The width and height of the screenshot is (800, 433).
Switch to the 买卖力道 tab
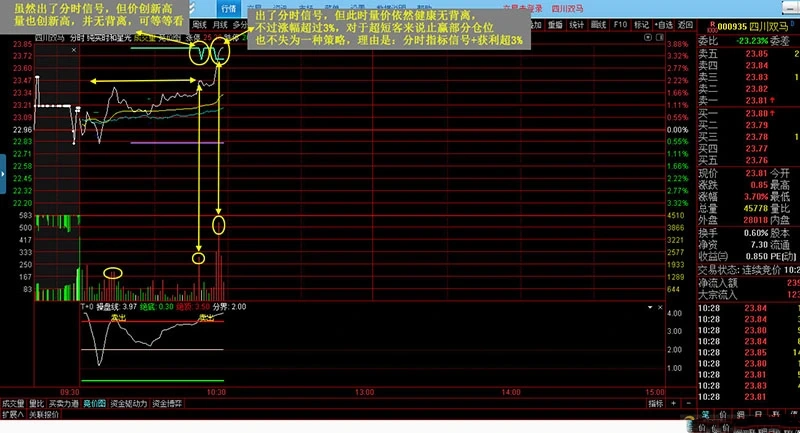coord(64,403)
